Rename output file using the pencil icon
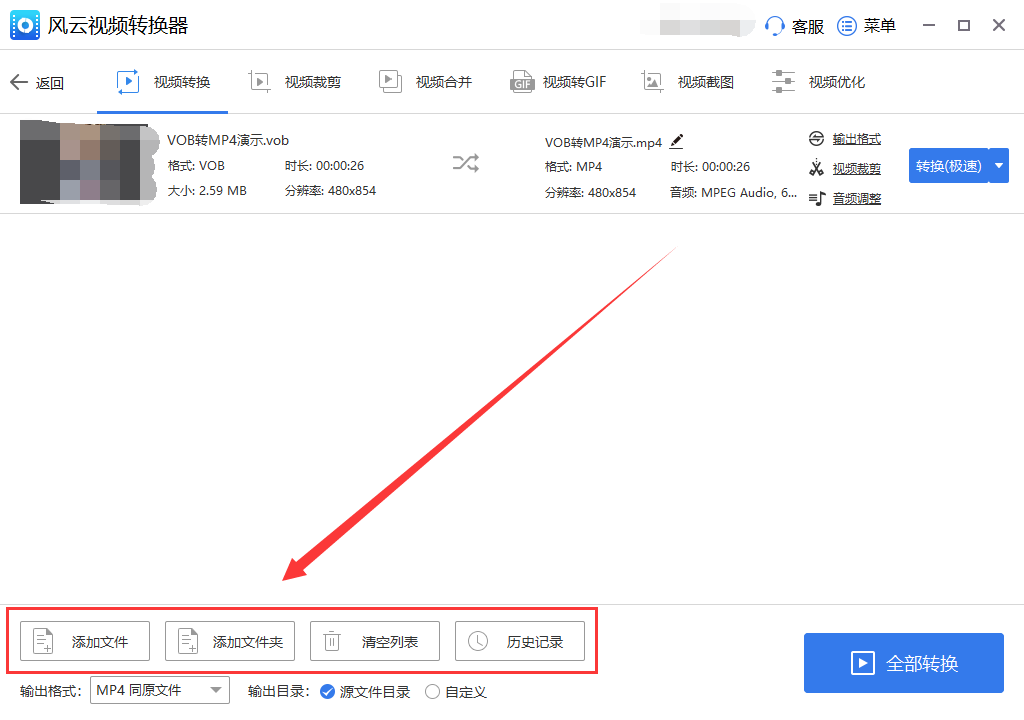The width and height of the screenshot is (1024, 720). [x=676, y=141]
